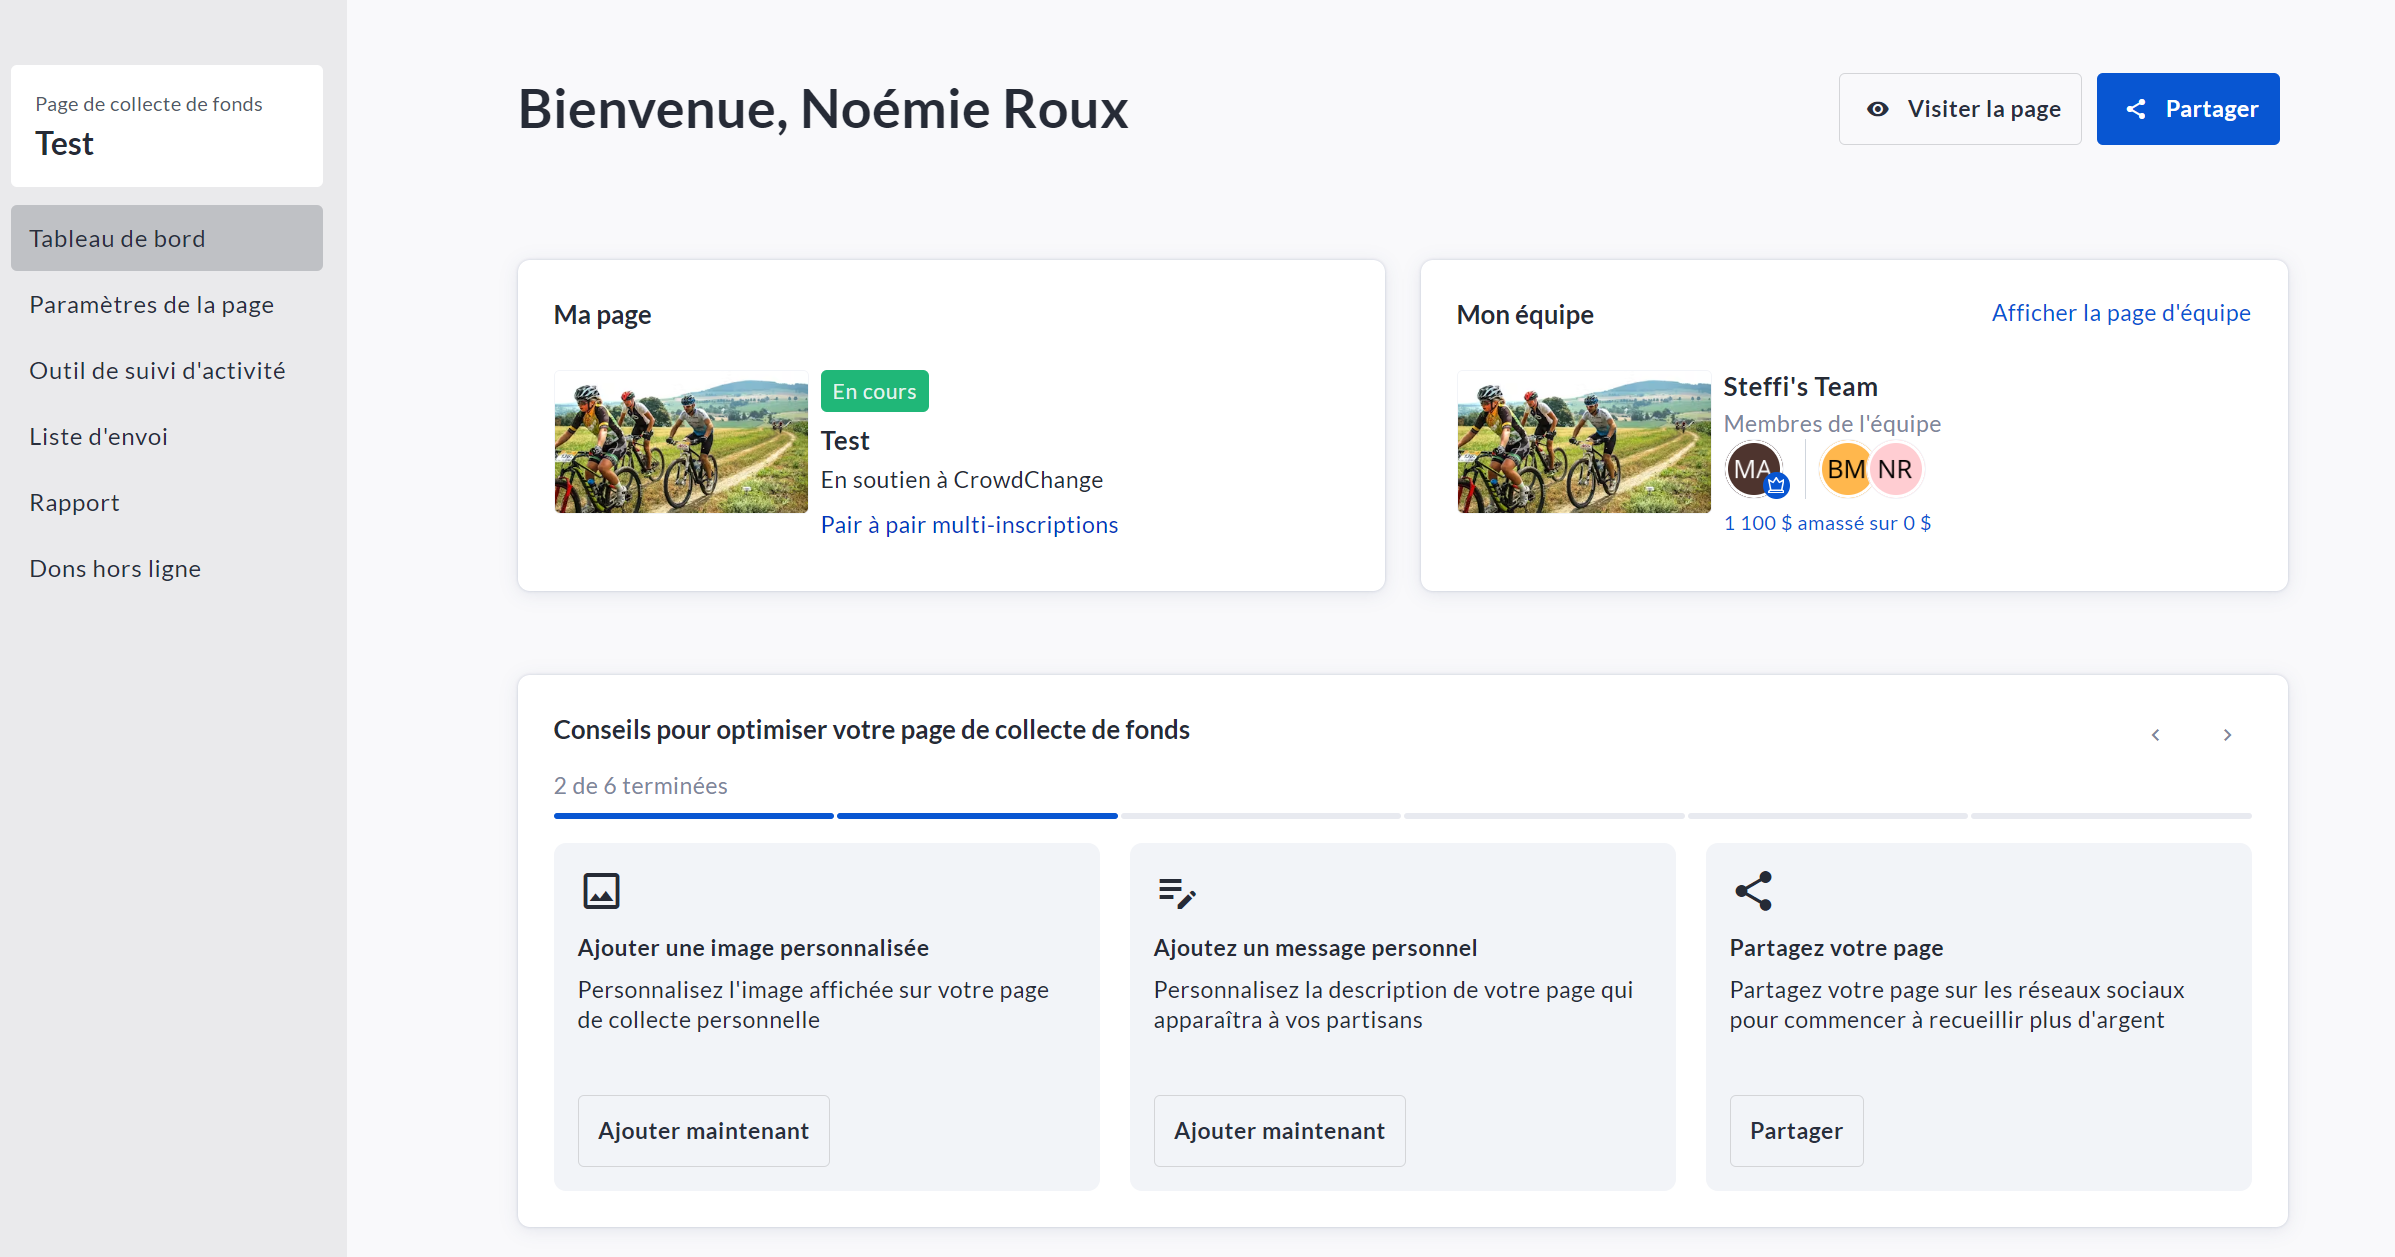The height and width of the screenshot is (1257, 2395).
Task: Click the BM team member avatar
Action: pos(1844,469)
